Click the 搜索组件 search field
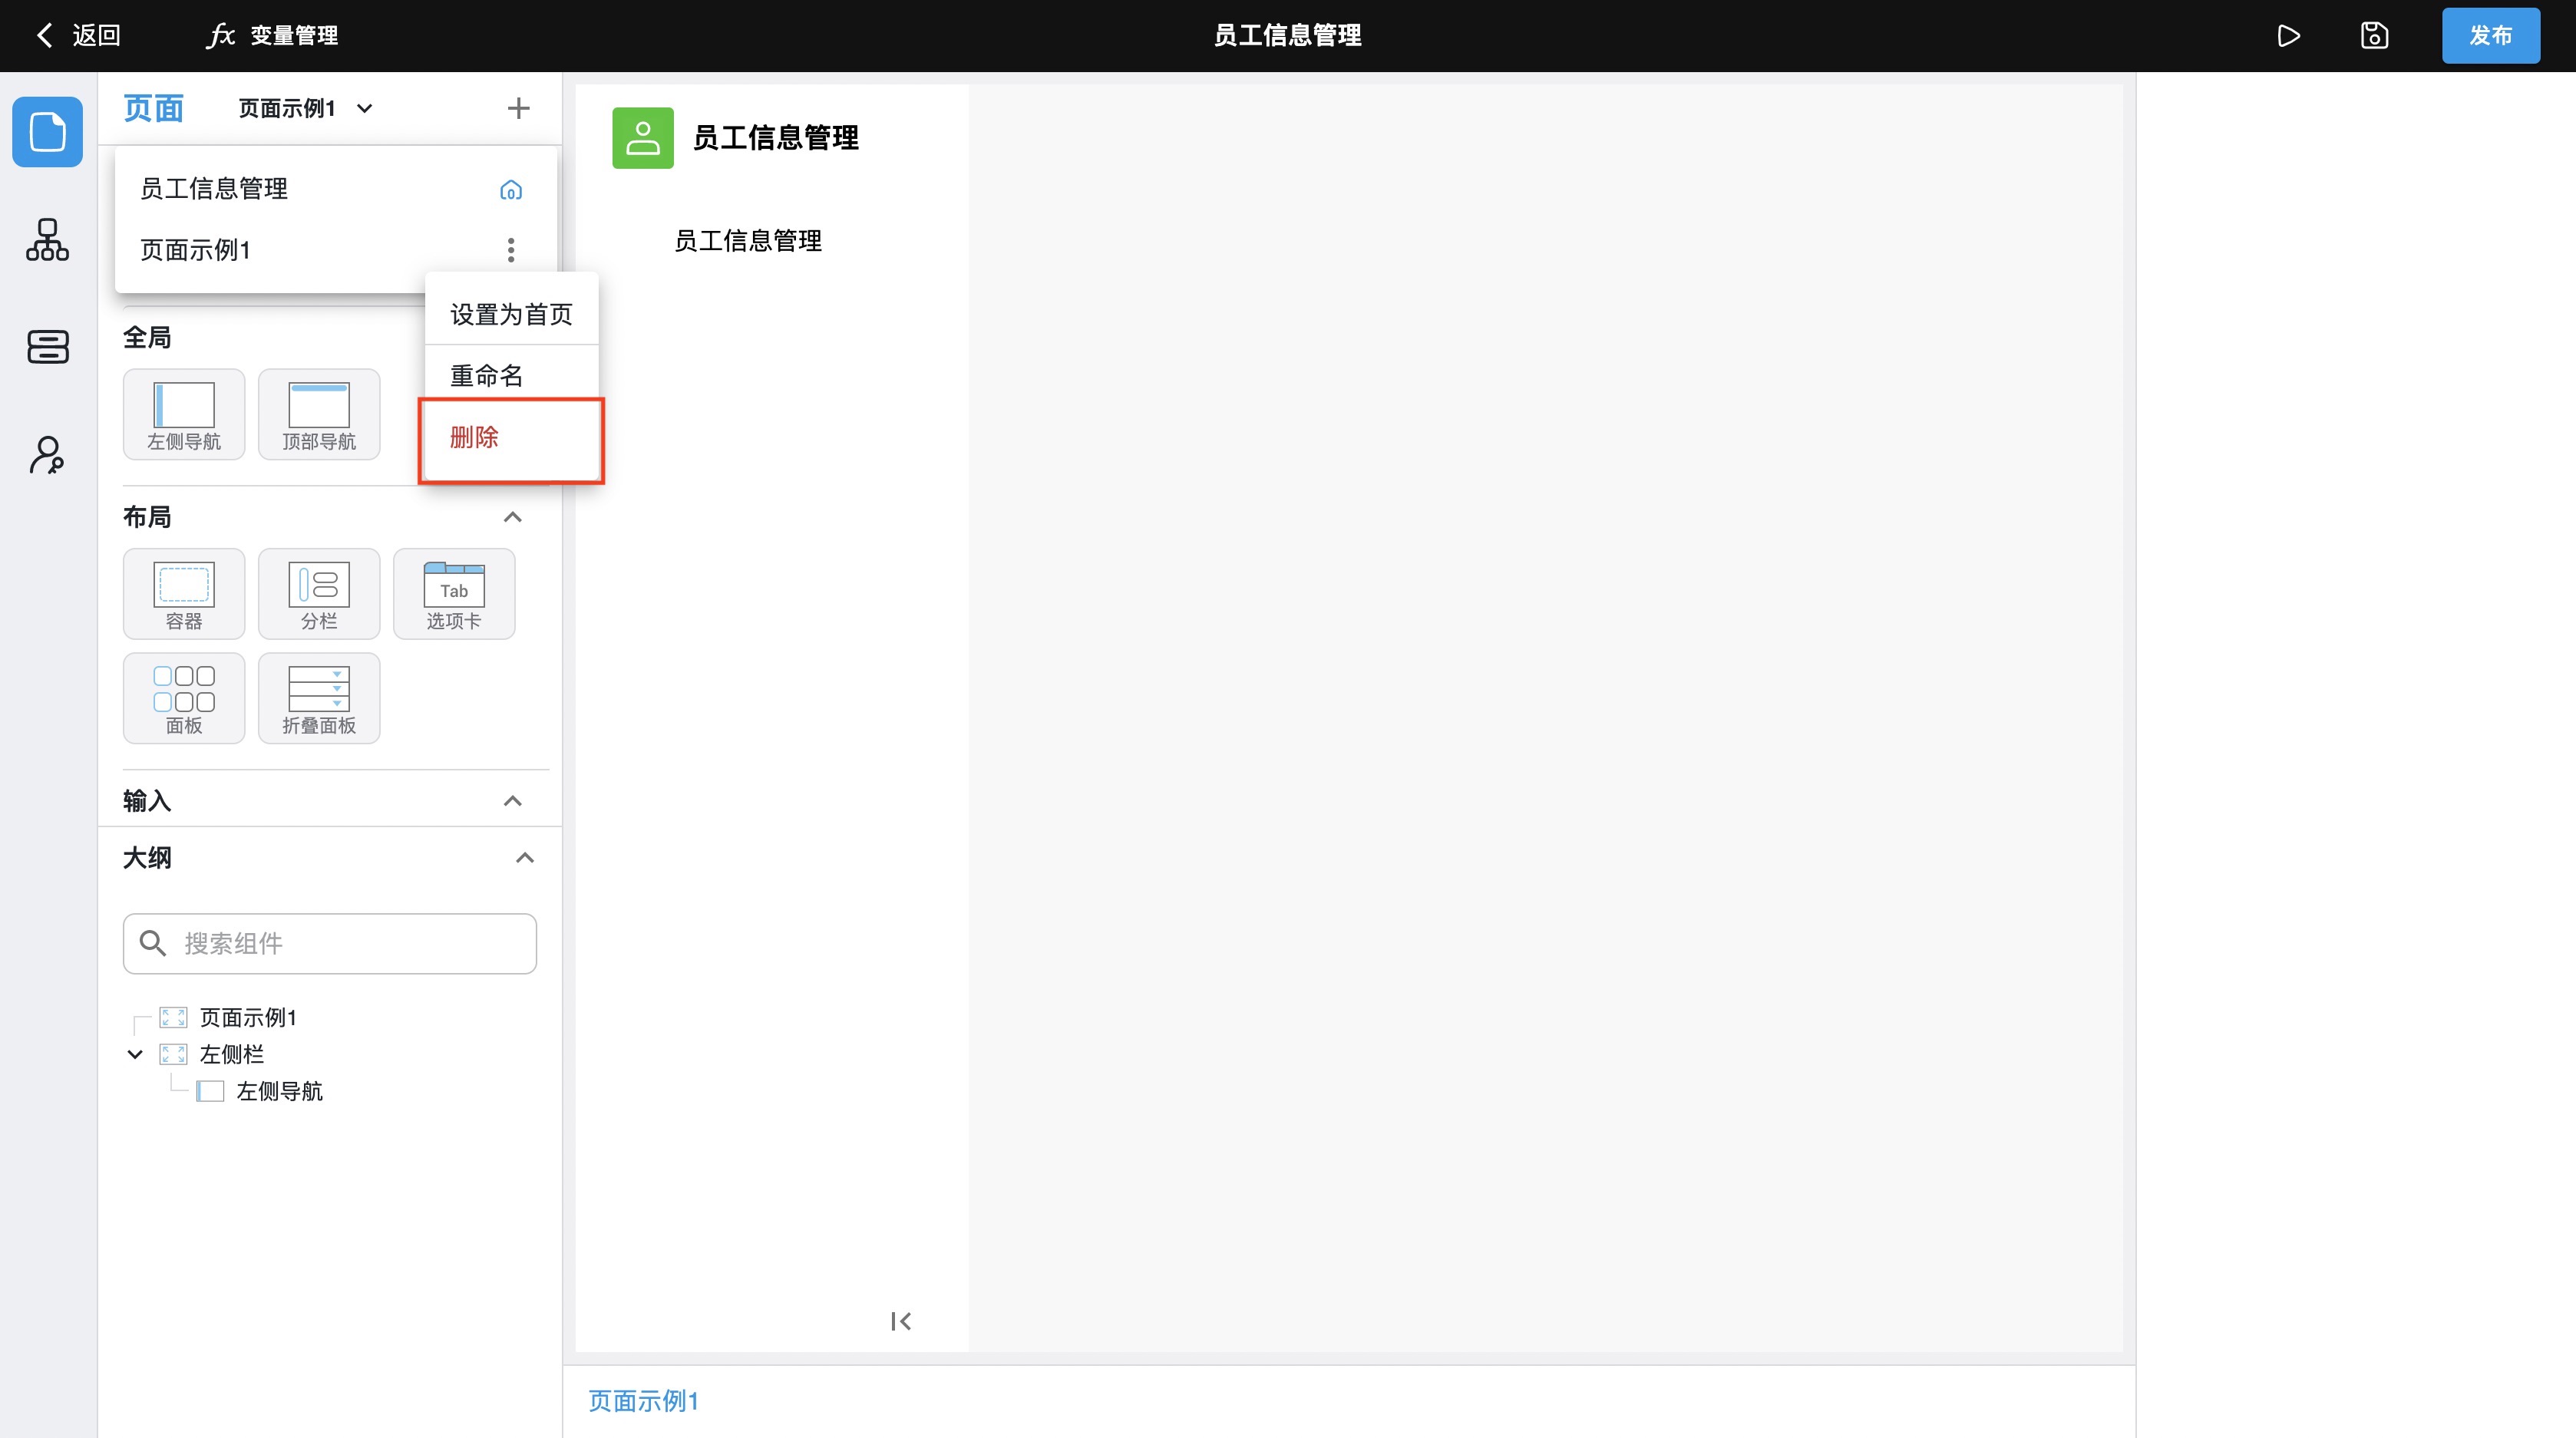The width and height of the screenshot is (2576, 1438). coord(330,943)
